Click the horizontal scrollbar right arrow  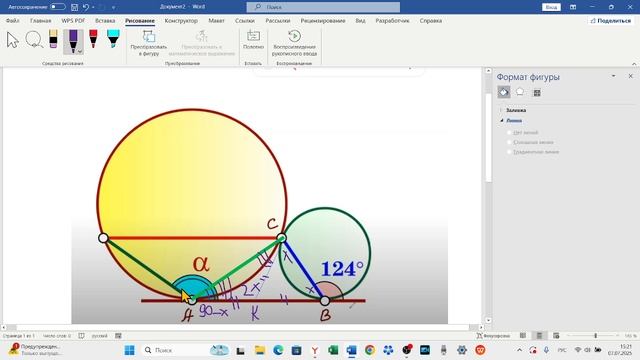click(481, 327)
